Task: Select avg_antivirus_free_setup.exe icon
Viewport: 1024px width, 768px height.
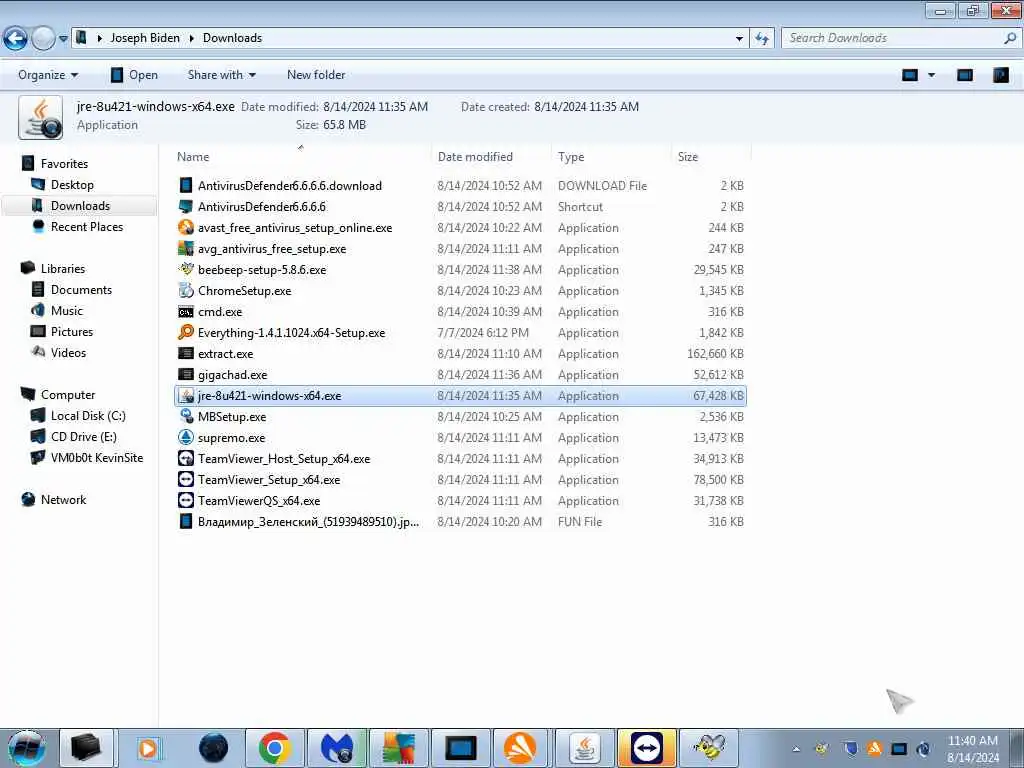Action: pos(186,248)
